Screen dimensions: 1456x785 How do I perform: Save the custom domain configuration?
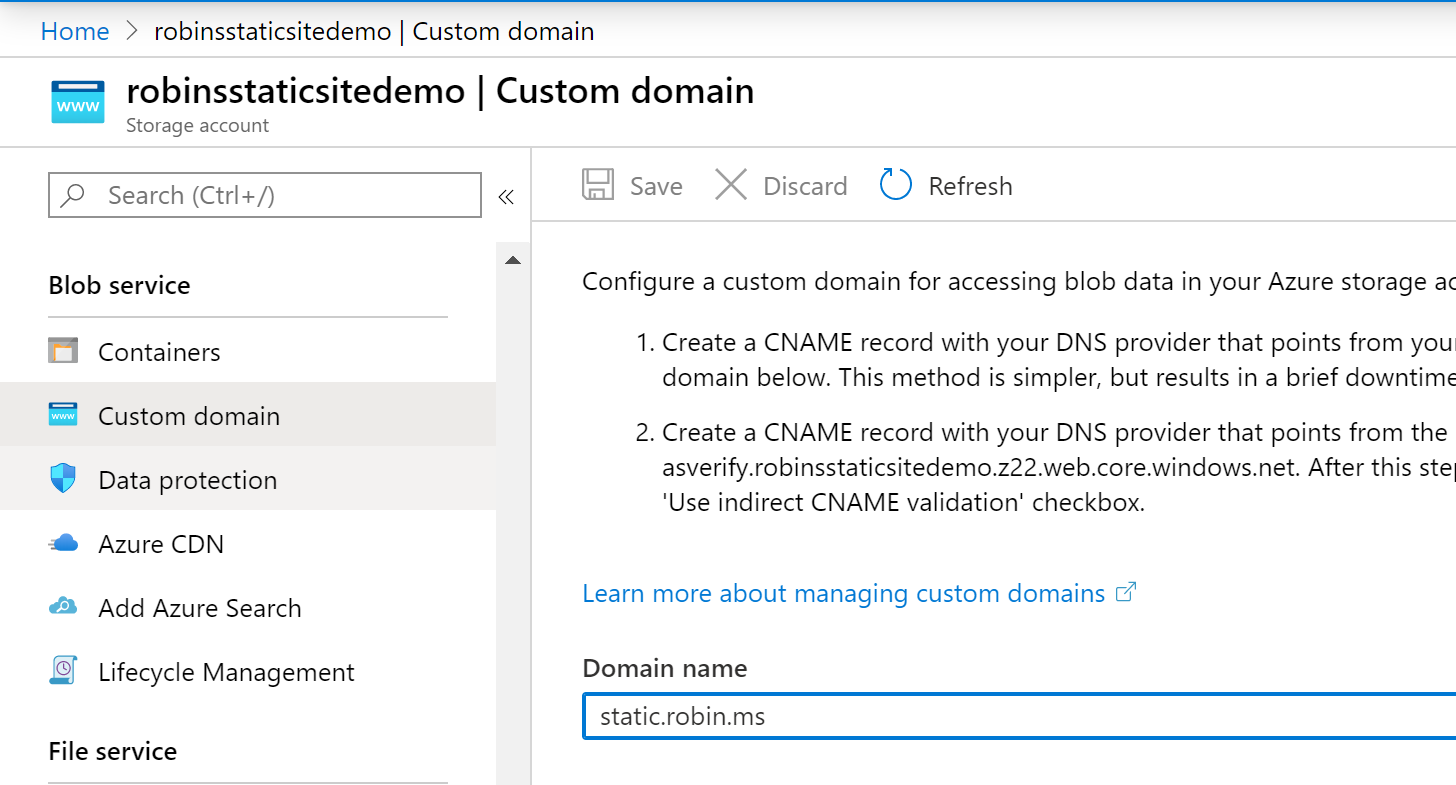pyautogui.click(x=631, y=185)
